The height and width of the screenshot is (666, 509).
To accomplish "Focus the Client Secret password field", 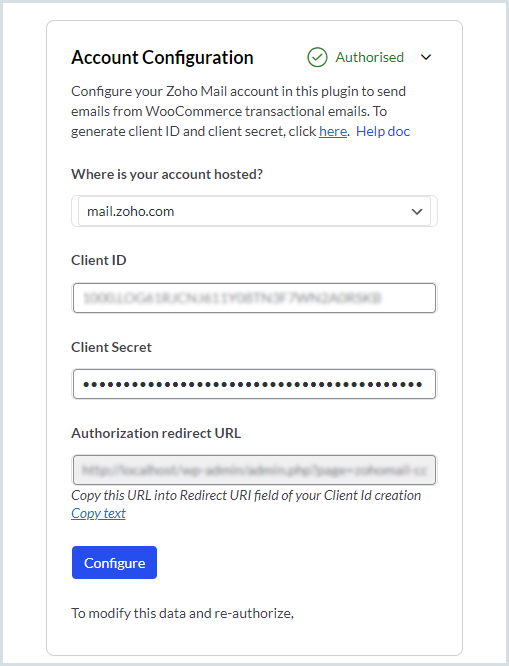I will coord(254,384).
